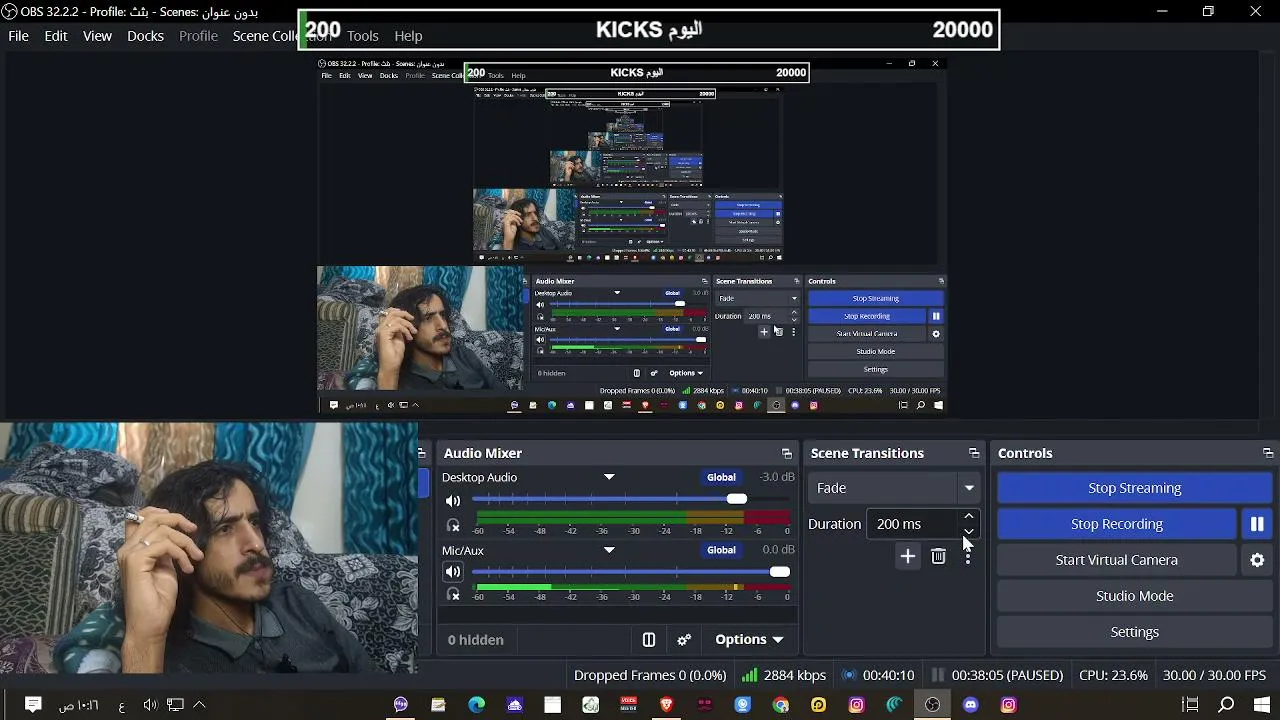Click the bitrate signal icon in status bar
Viewport: 1280px width, 720px height.
[749, 675]
